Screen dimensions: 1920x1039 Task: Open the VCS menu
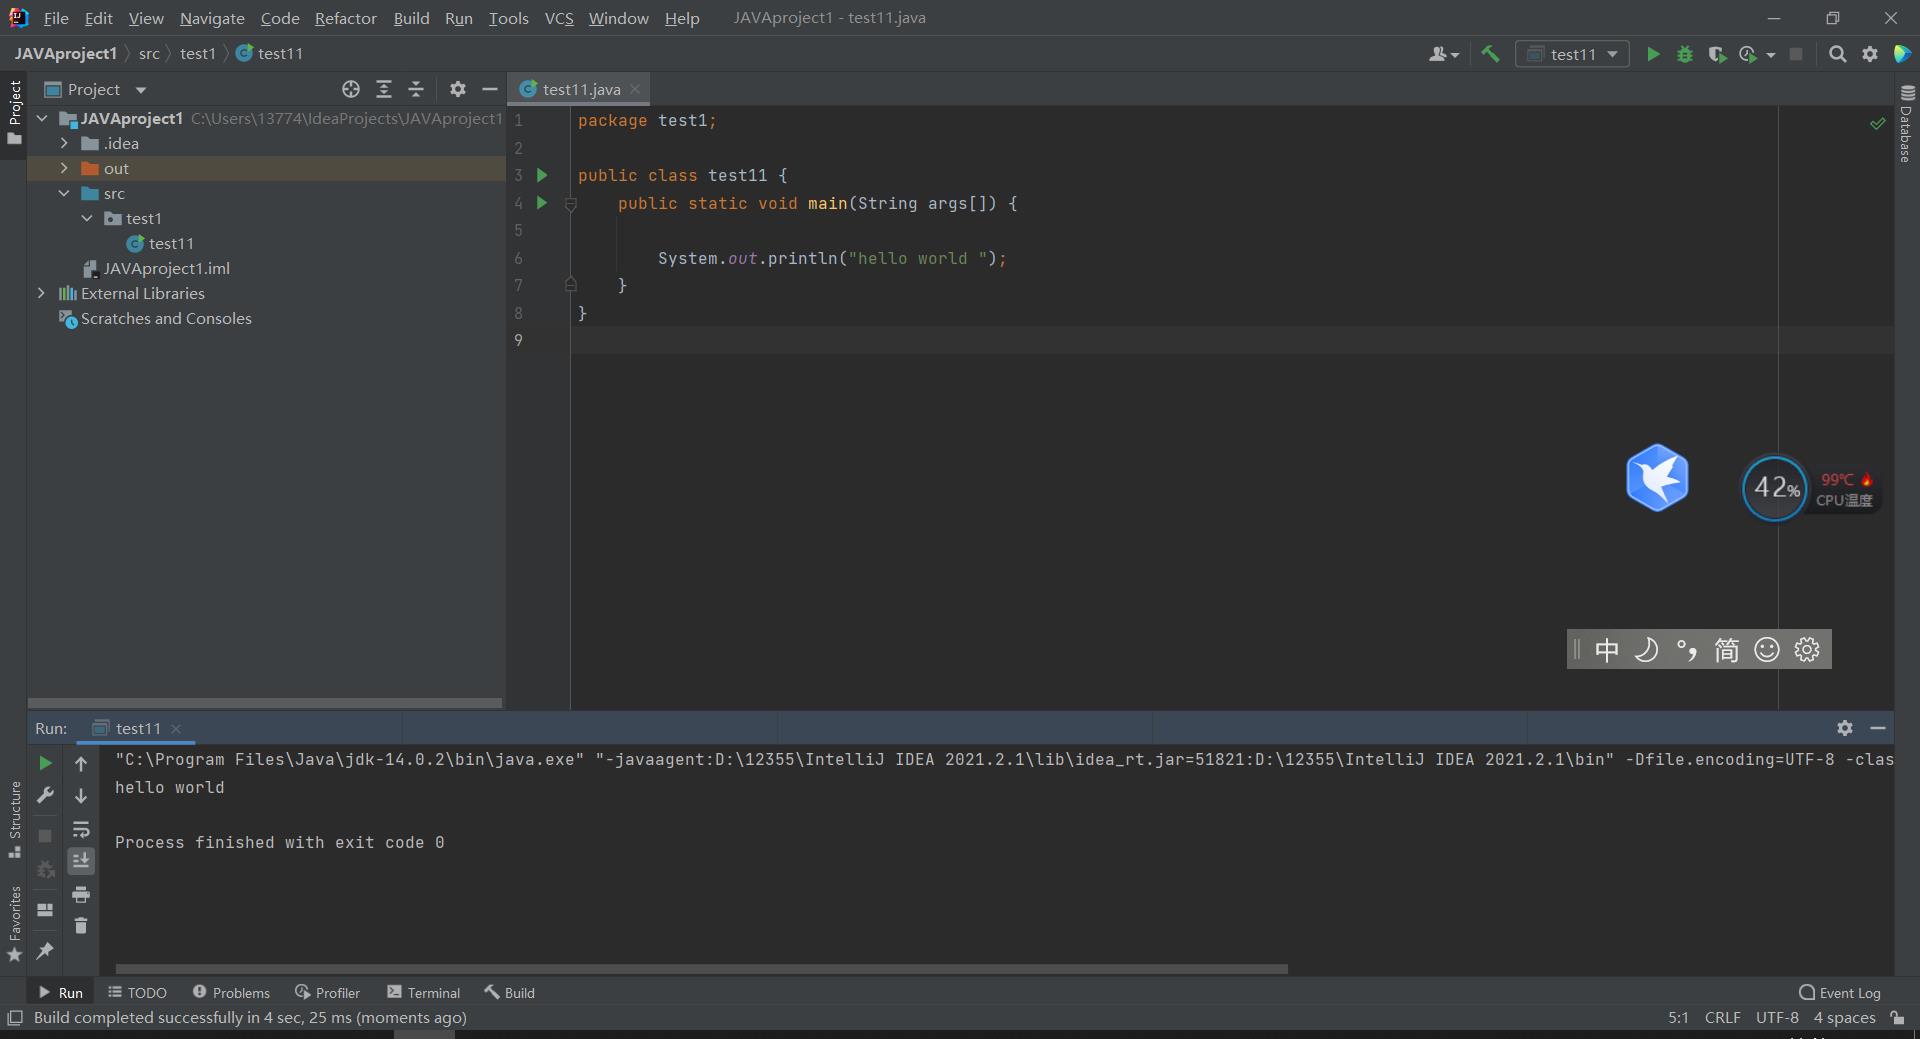point(559,18)
